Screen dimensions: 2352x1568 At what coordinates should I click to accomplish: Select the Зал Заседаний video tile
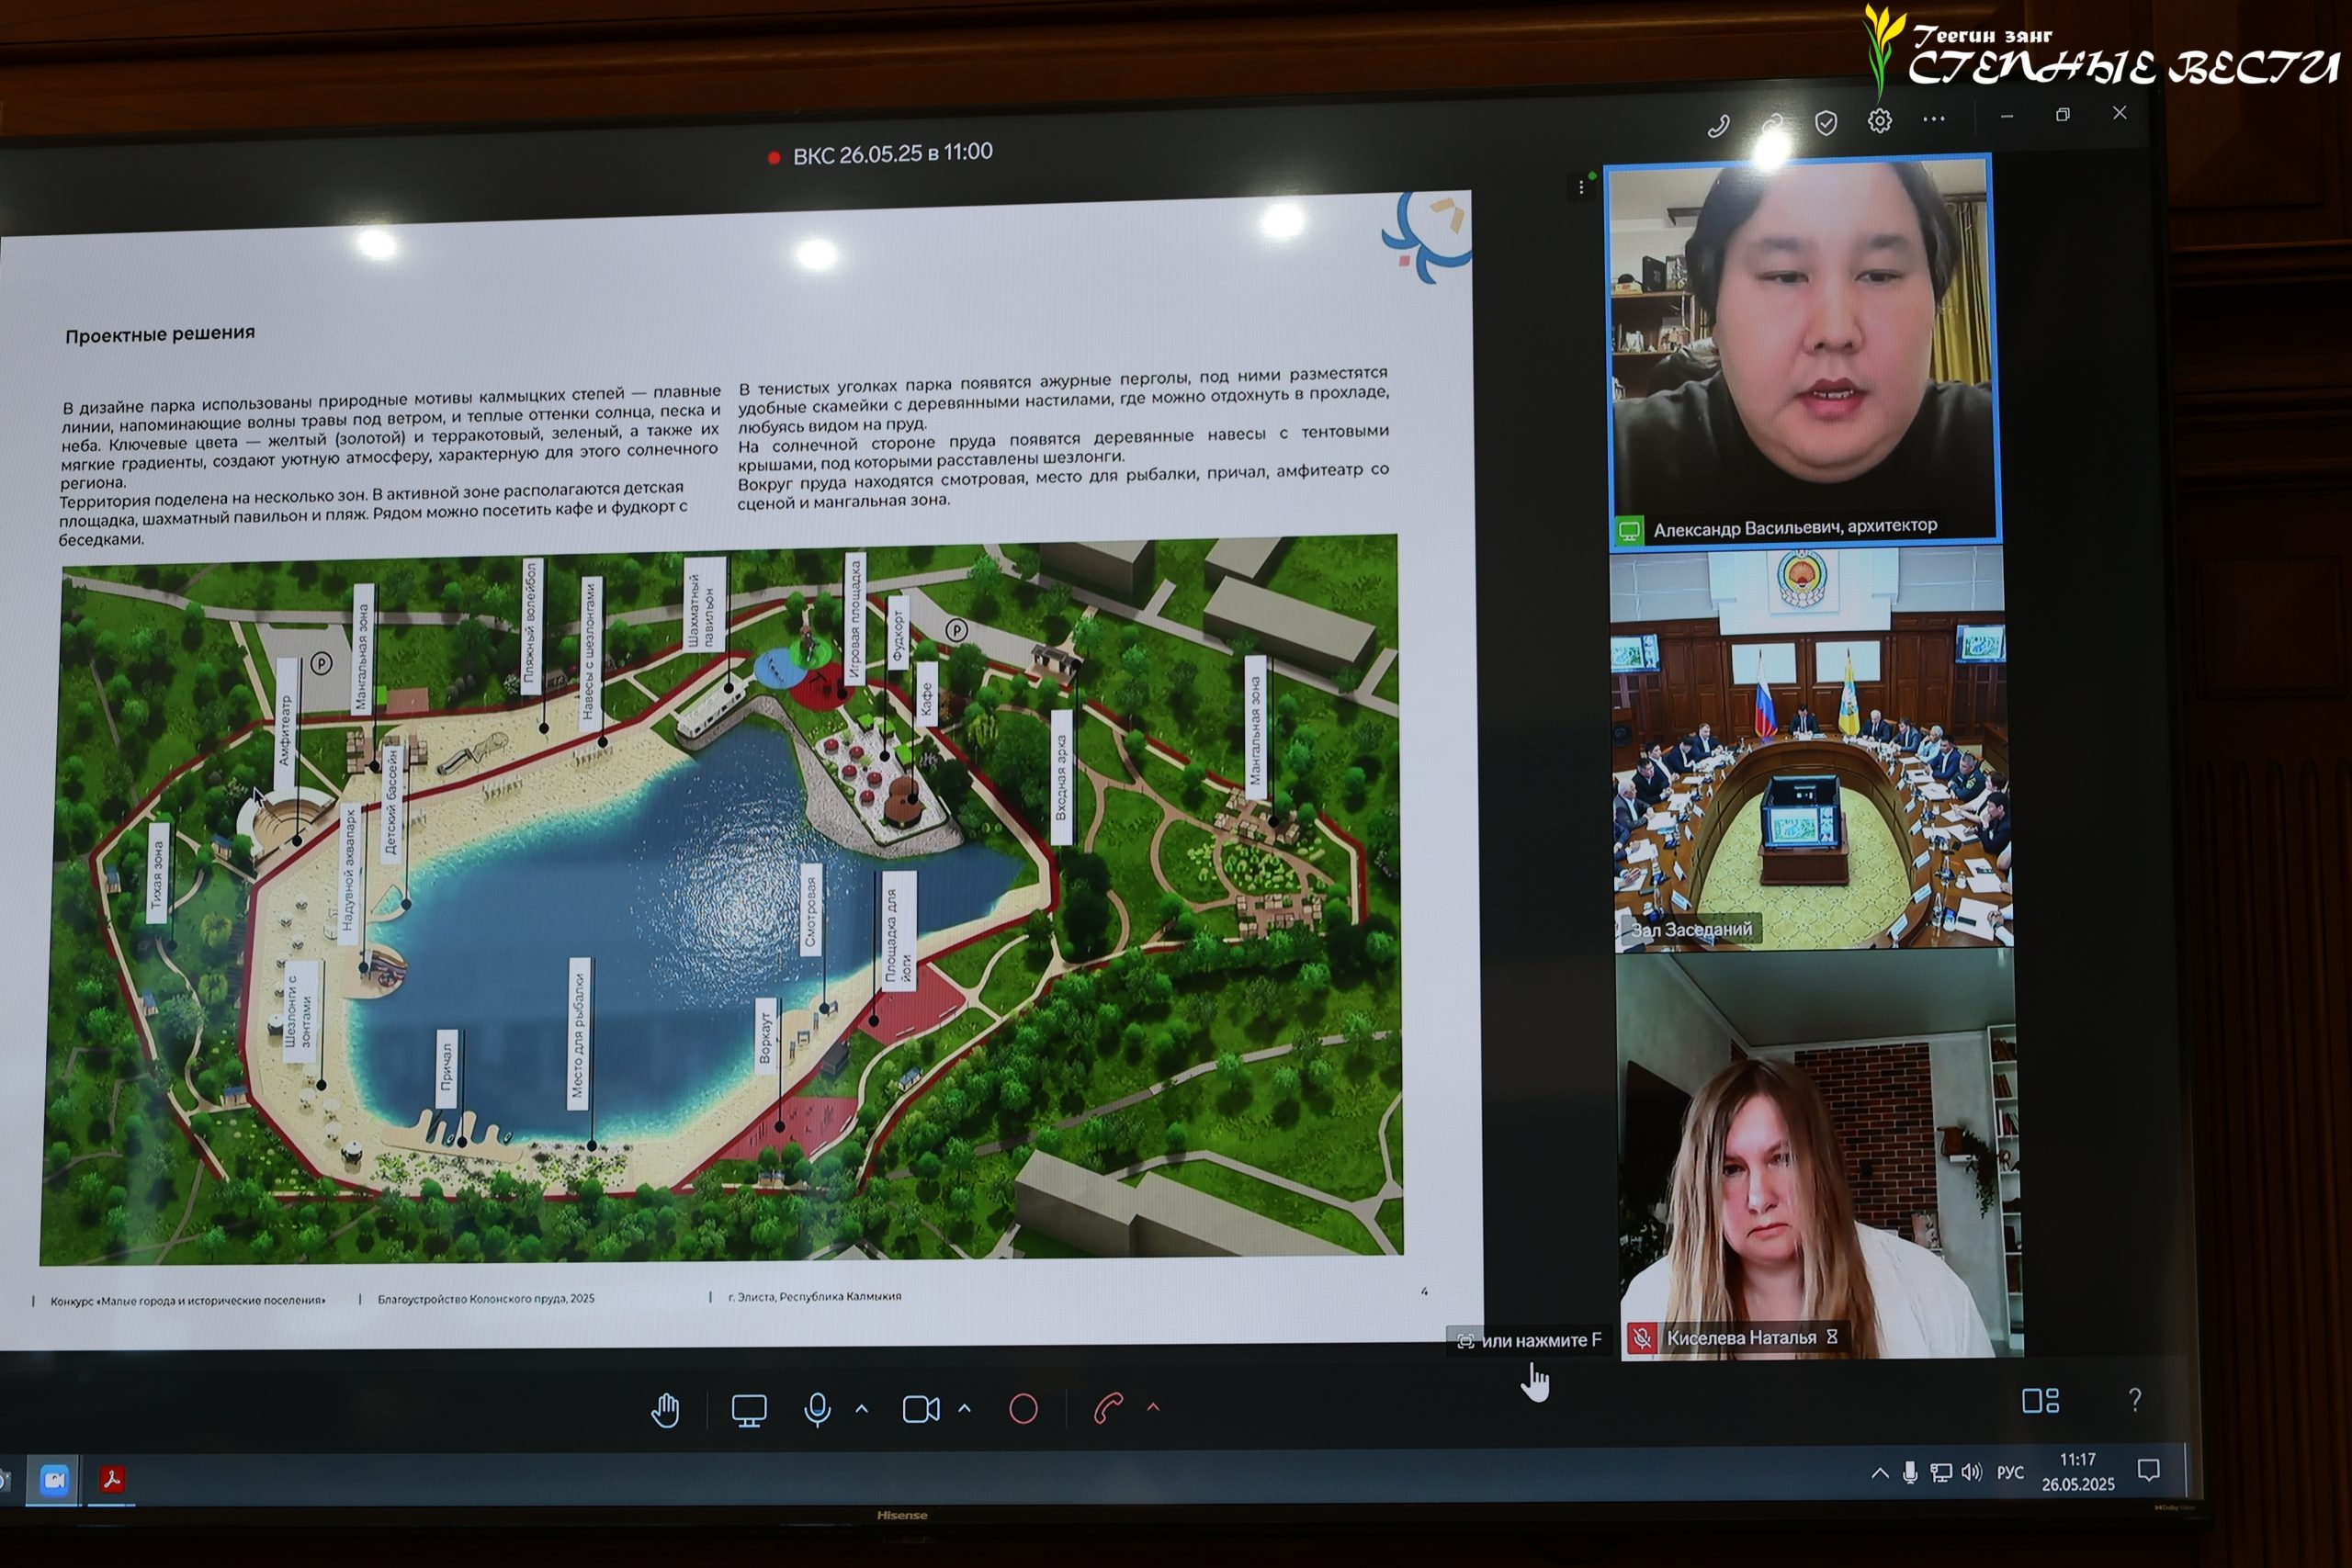pos(1810,748)
